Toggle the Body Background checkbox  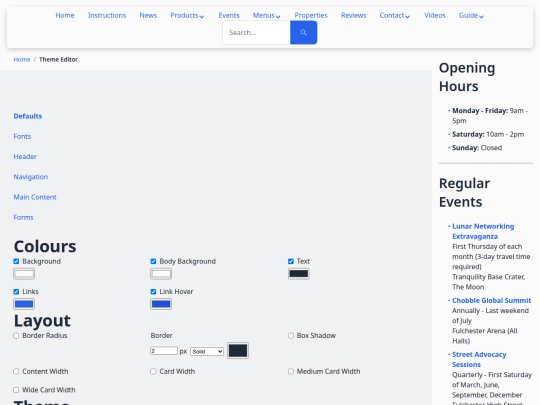click(153, 261)
